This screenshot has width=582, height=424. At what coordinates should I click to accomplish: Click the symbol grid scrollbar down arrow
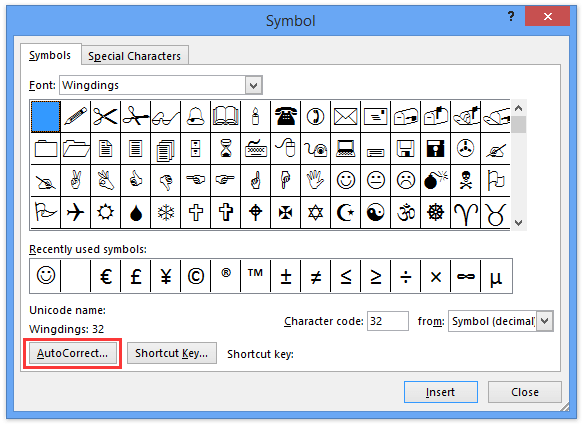point(519,223)
